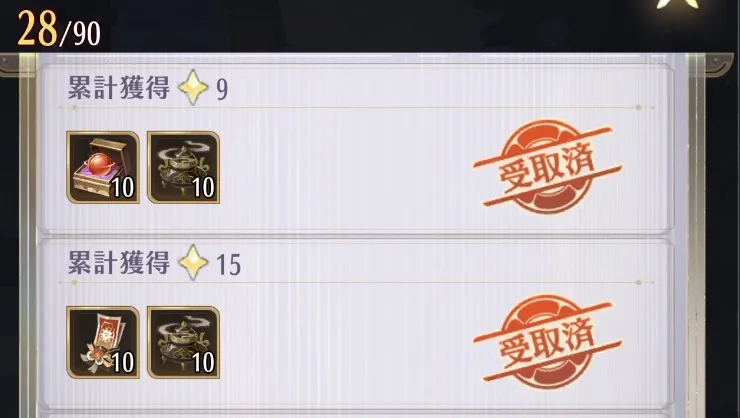Select incense burner reward in 9-star row
Screen dimensions: 740x418
[184, 167]
